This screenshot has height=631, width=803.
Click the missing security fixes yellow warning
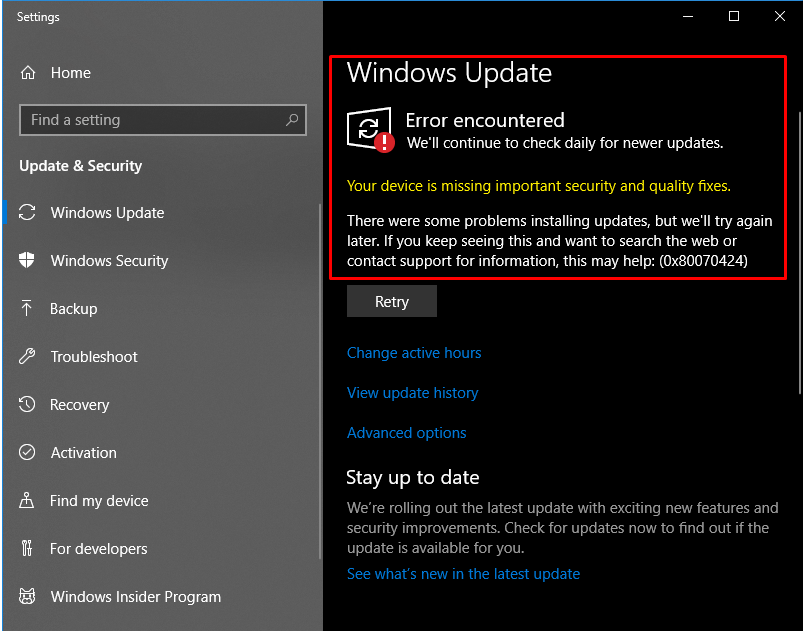coord(539,185)
